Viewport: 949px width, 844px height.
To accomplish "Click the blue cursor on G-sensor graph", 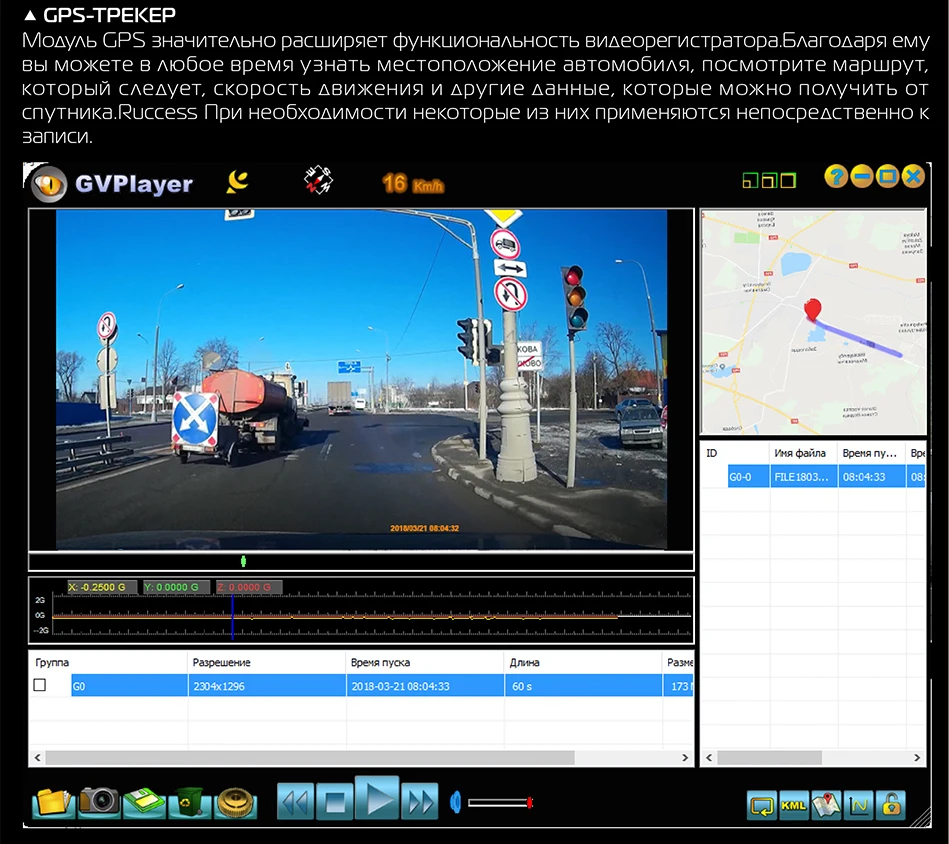I will (x=232, y=616).
